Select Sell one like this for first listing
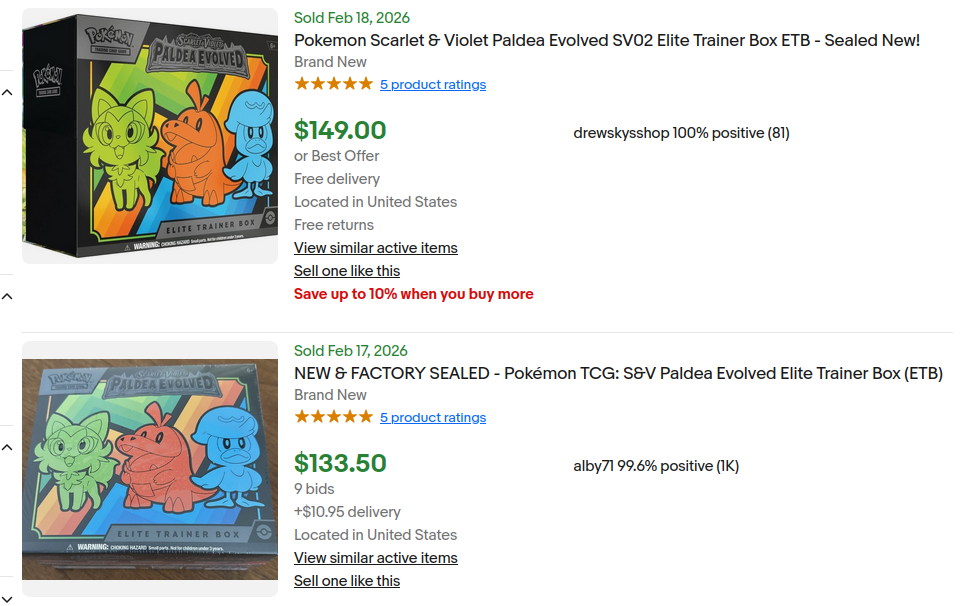The width and height of the screenshot is (974, 606). pyautogui.click(x=346, y=271)
